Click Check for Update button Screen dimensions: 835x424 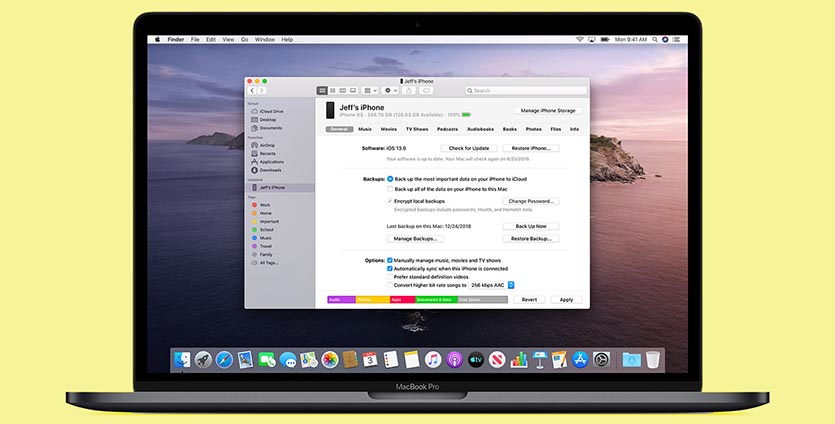pyautogui.click(x=469, y=148)
